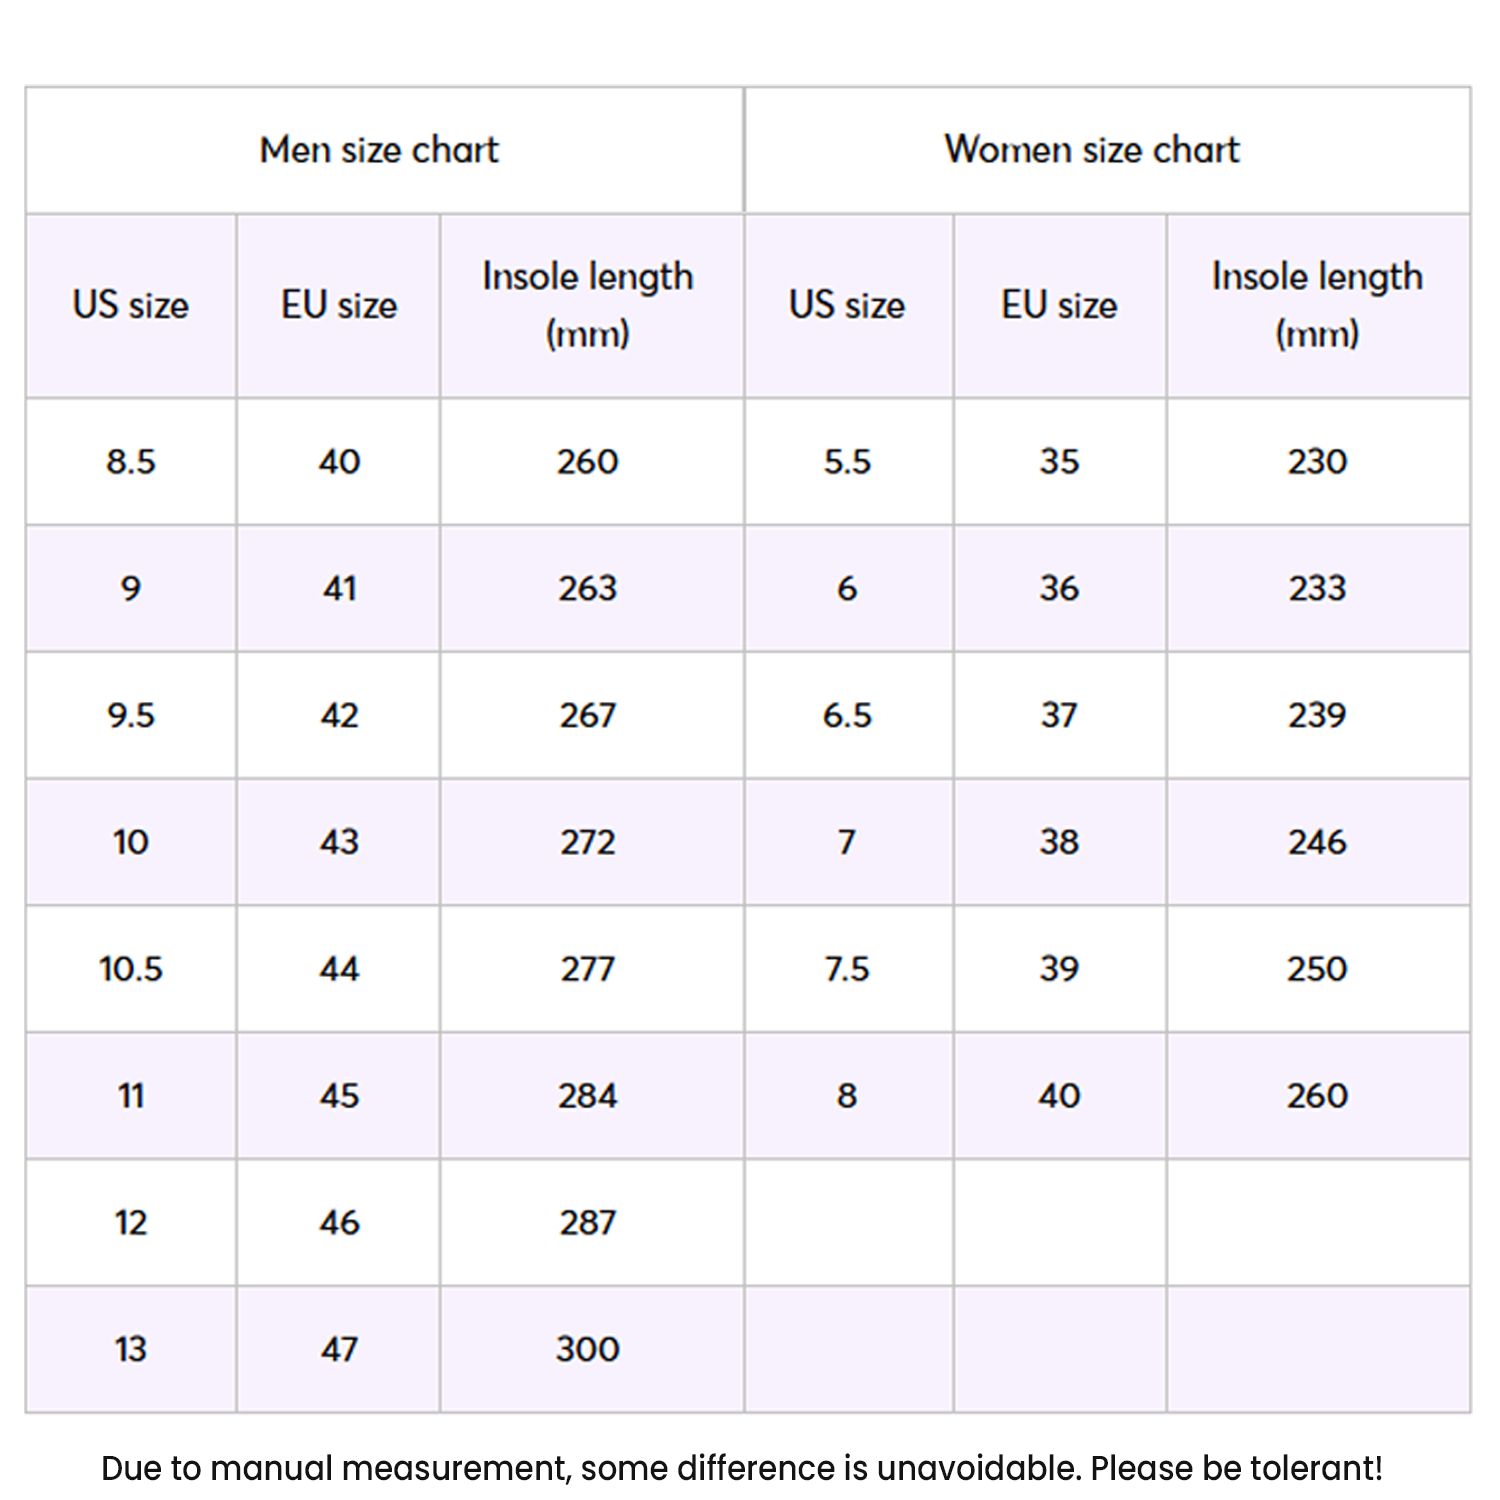This screenshot has width=1500, height=1500.
Task: Select men's US size 8.5 cell
Action: [131, 462]
